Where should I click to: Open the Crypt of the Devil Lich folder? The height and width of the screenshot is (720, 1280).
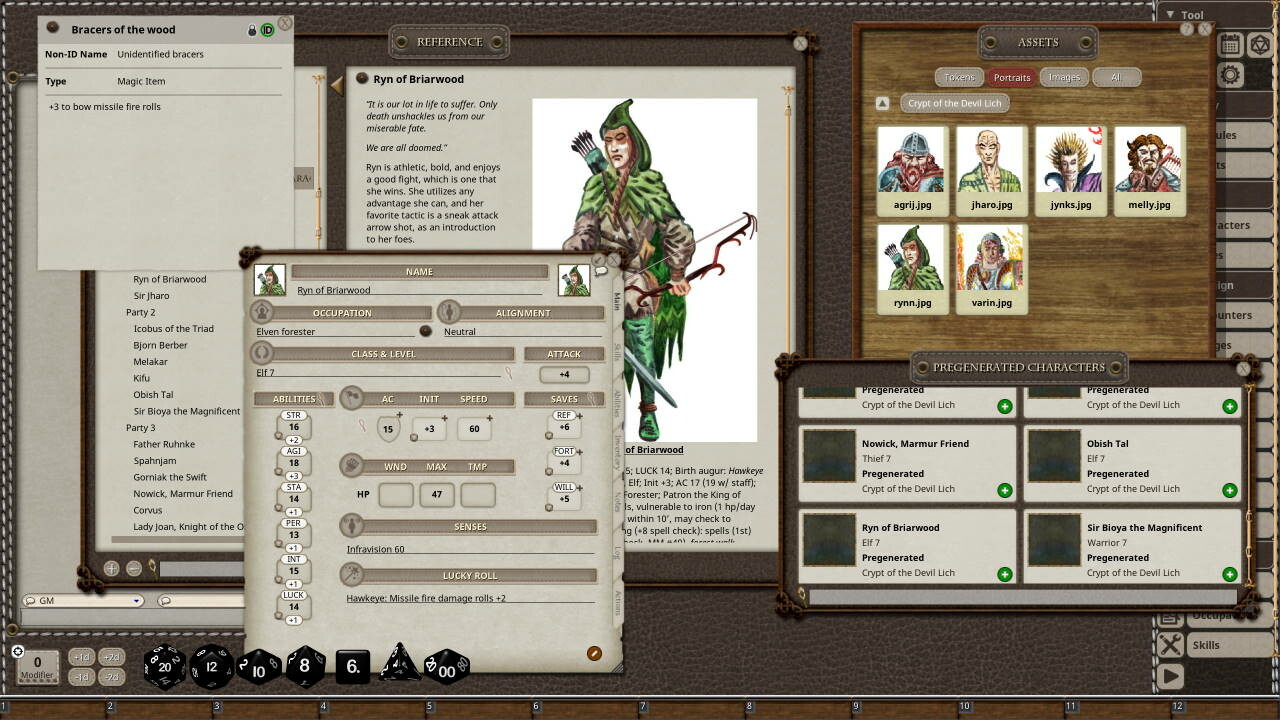pos(955,103)
